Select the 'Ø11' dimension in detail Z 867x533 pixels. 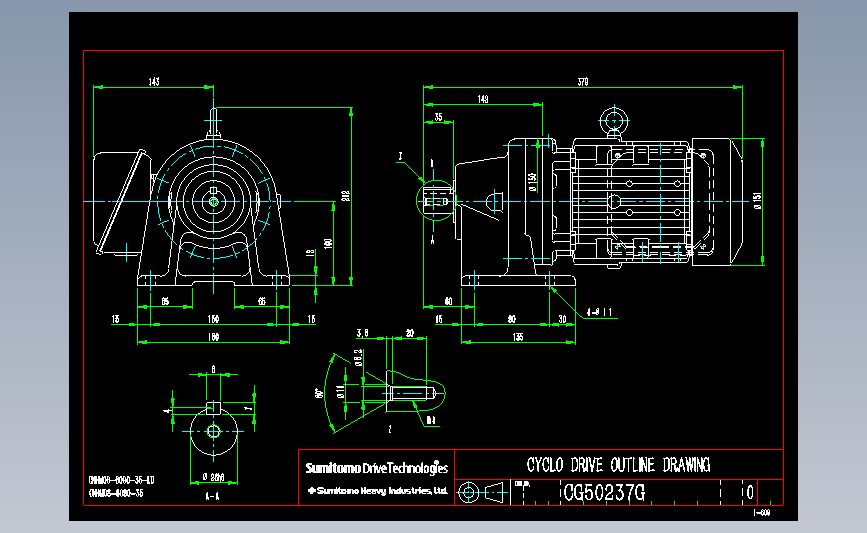[x=340, y=392]
